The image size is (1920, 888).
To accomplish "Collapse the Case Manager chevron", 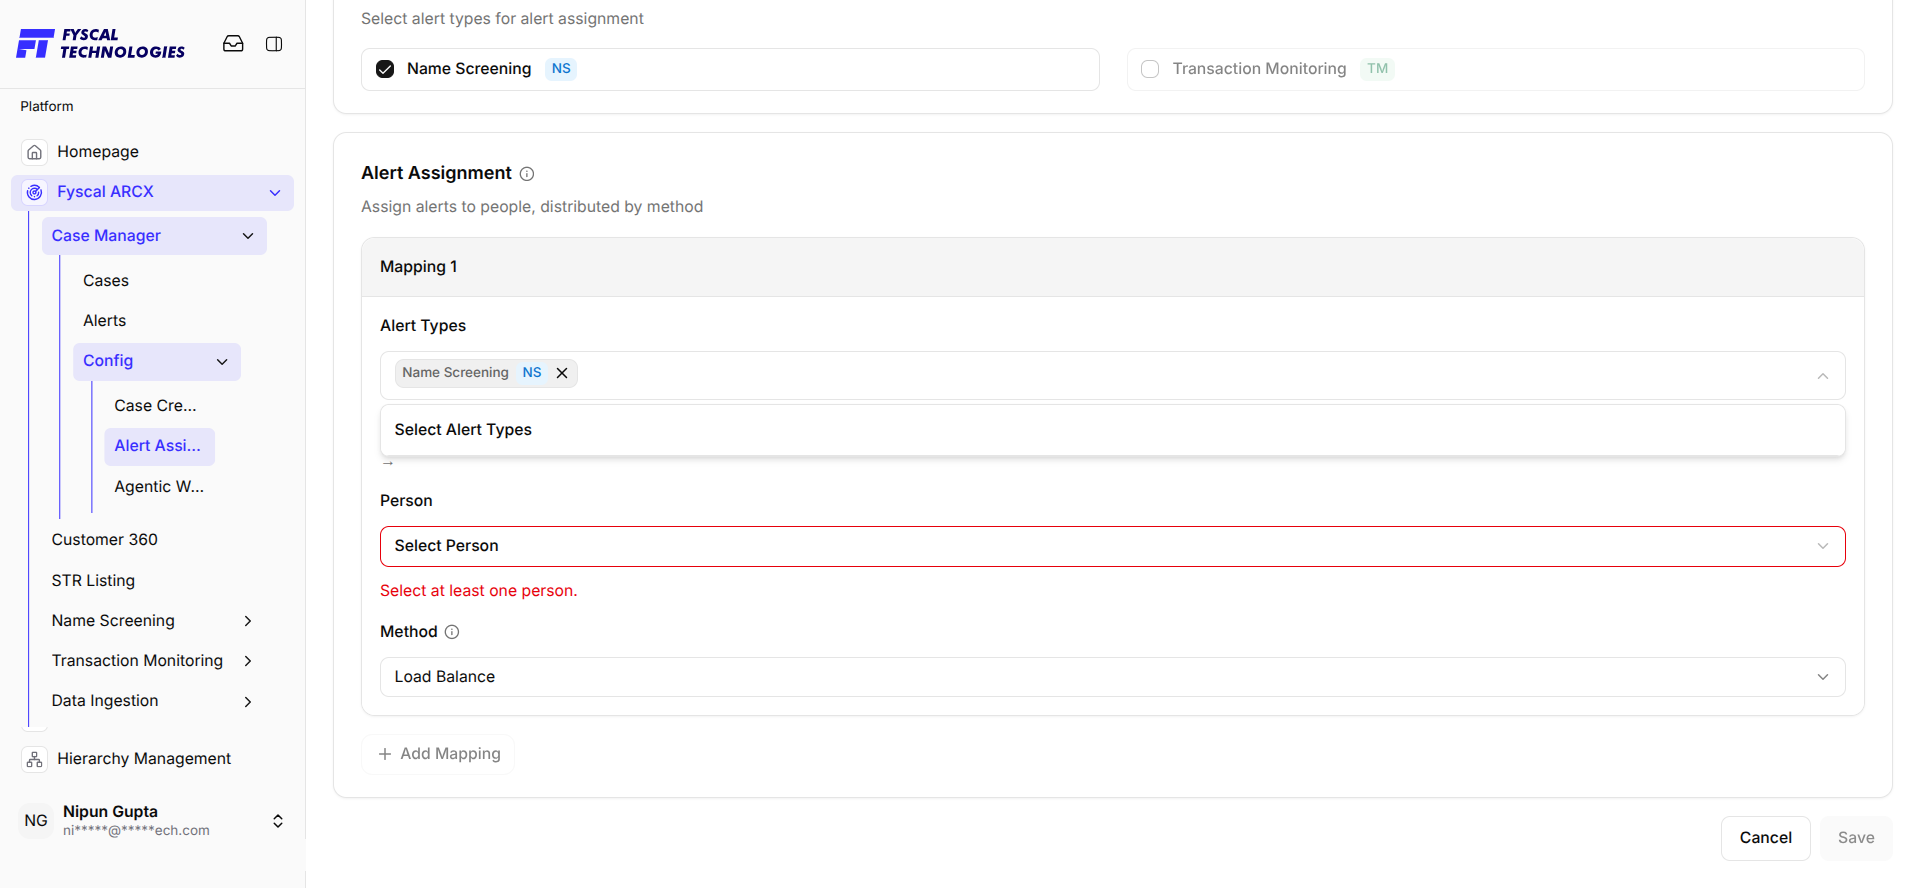I will (248, 236).
